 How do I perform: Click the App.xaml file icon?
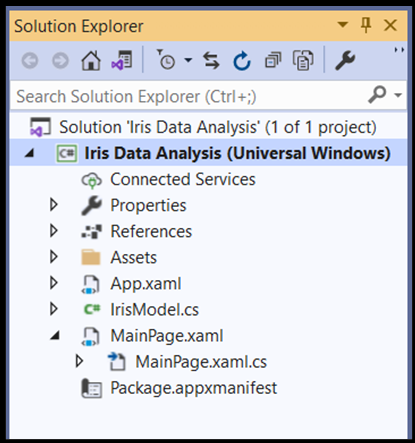pyautogui.click(x=91, y=284)
